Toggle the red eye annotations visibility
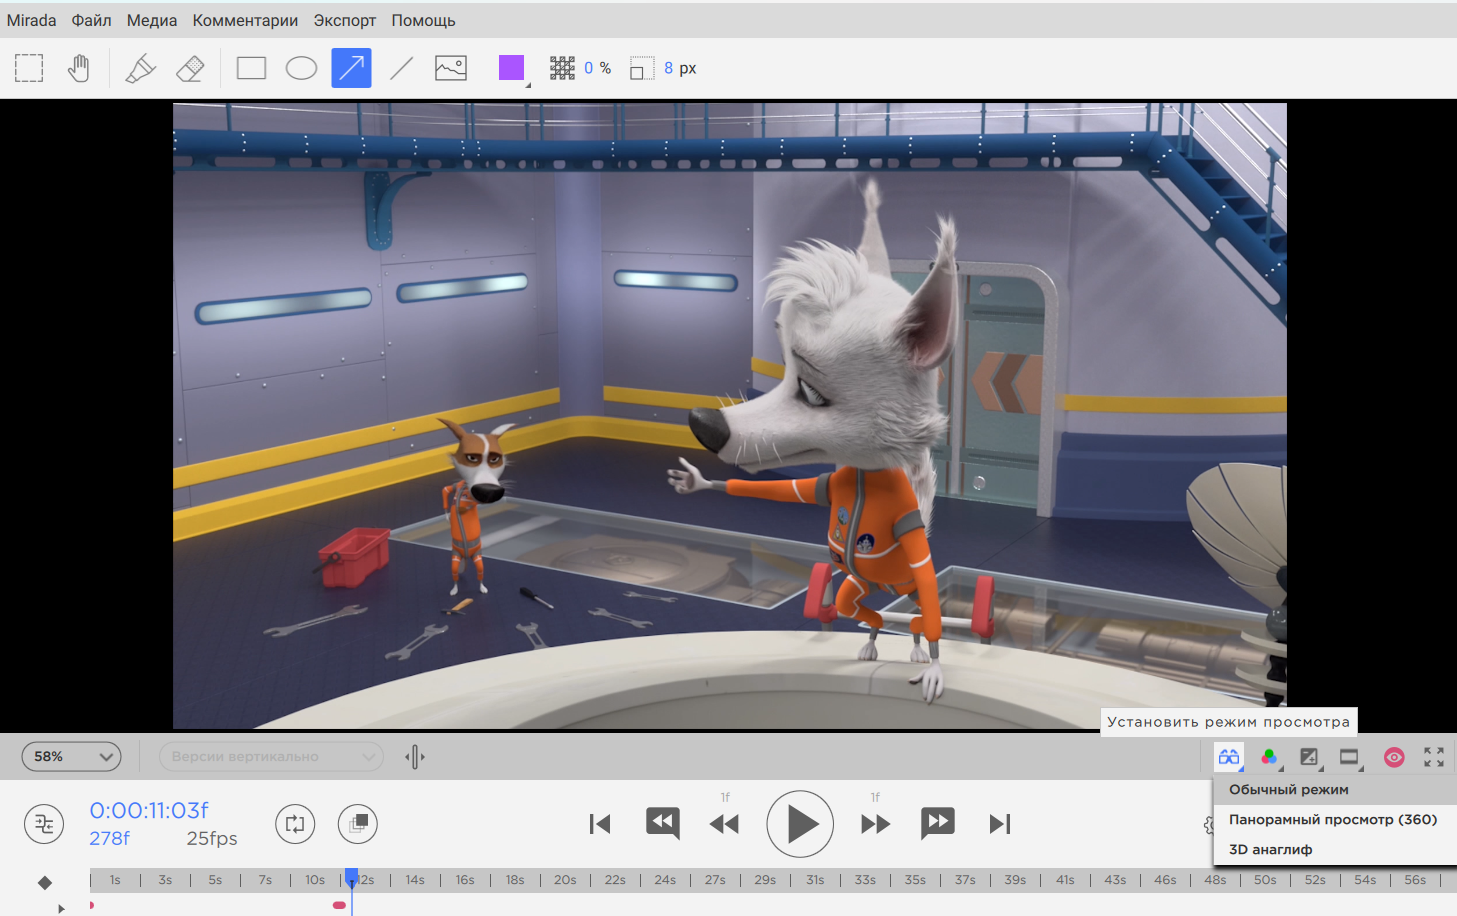 point(1394,757)
